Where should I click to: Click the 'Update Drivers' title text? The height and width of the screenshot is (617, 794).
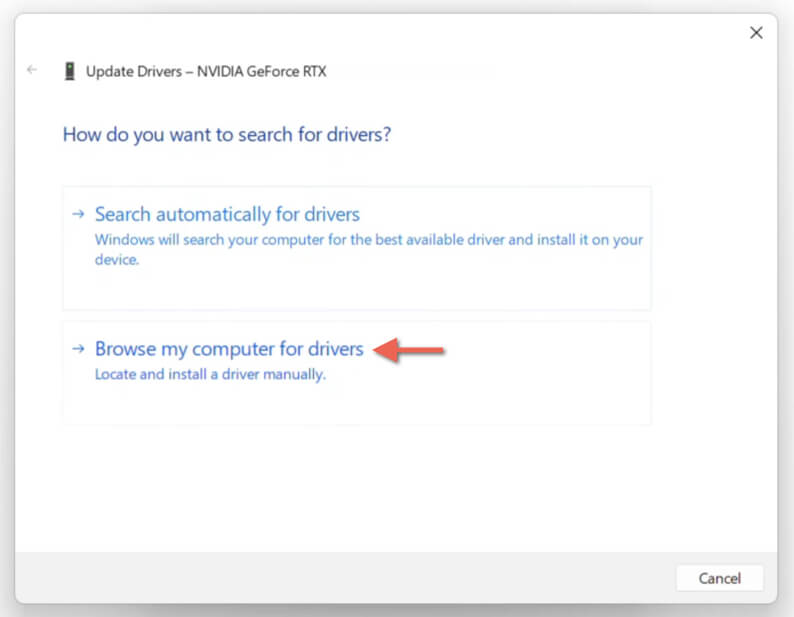(x=134, y=71)
